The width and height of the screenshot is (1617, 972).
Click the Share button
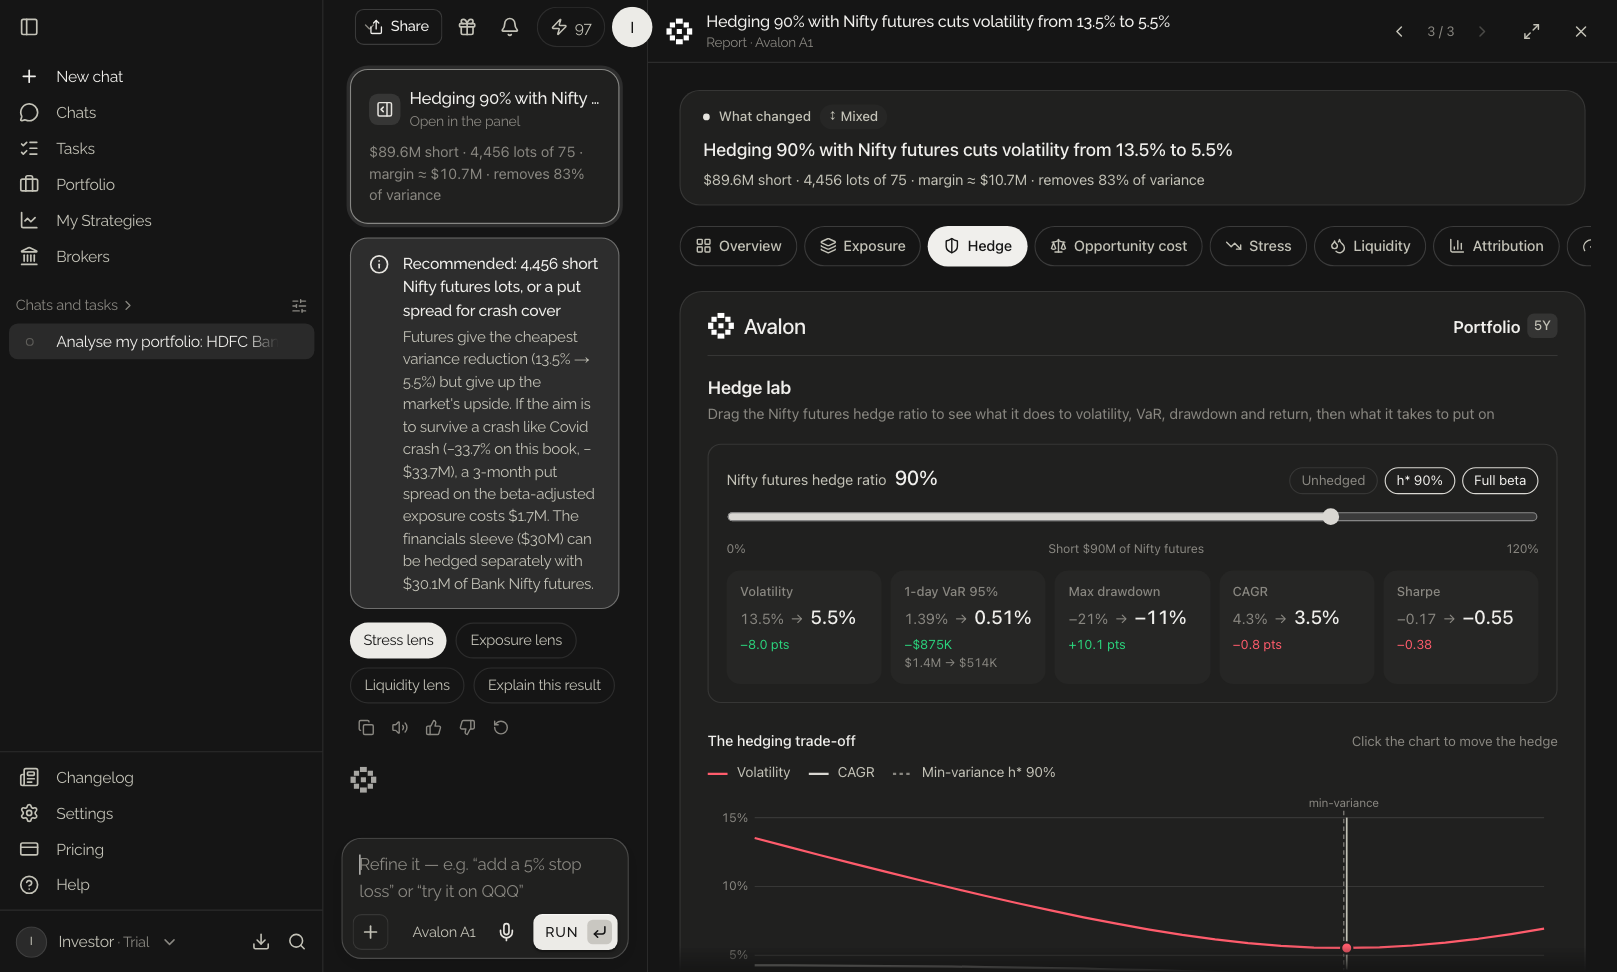click(398, 27)
